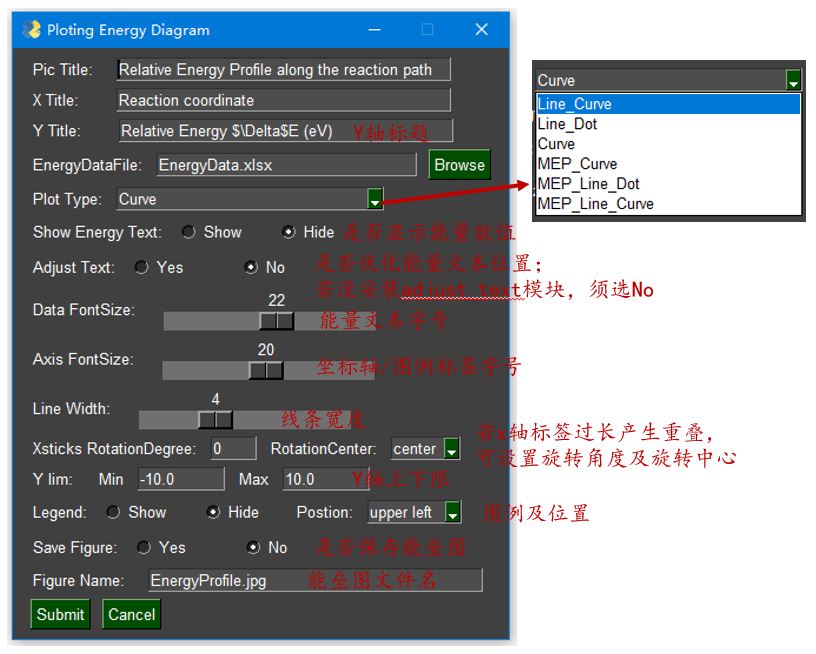This screenshot has width=816, height=654.
Task: Select Yes for Adjust Text
Action: click(141, 267)
